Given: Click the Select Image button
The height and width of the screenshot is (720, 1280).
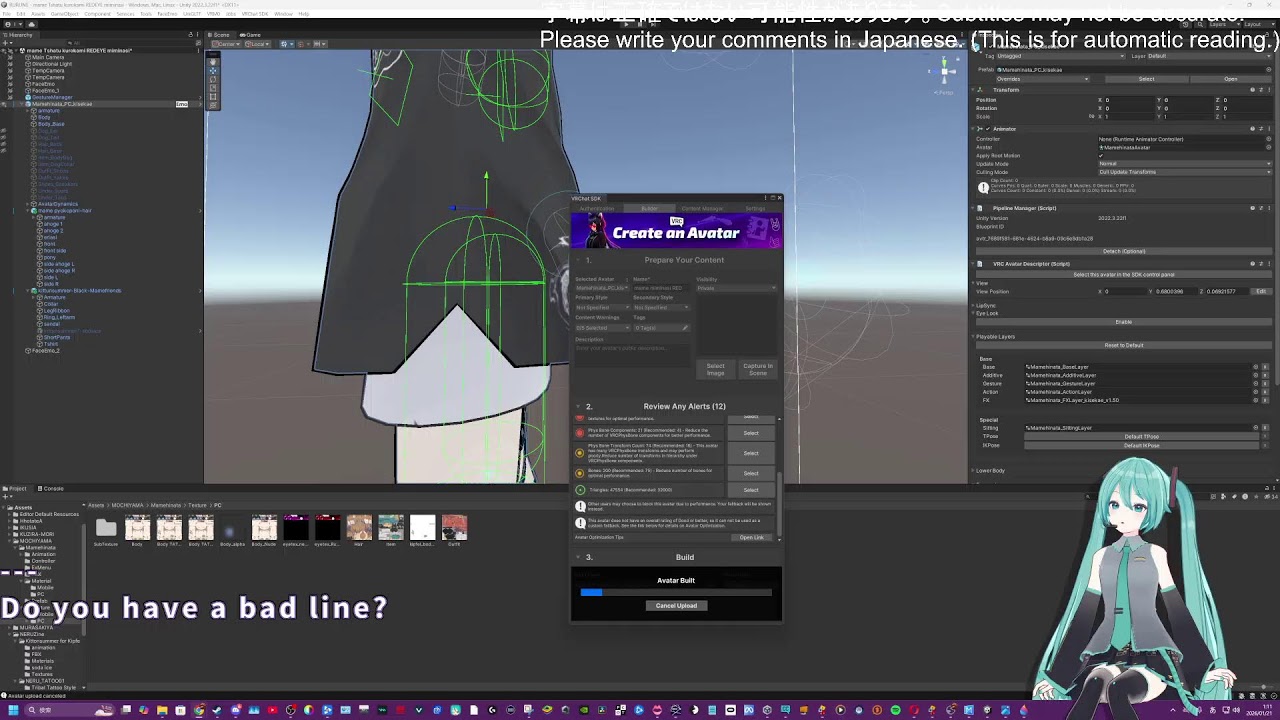Looking at the screenshot, I should (715, 369).
